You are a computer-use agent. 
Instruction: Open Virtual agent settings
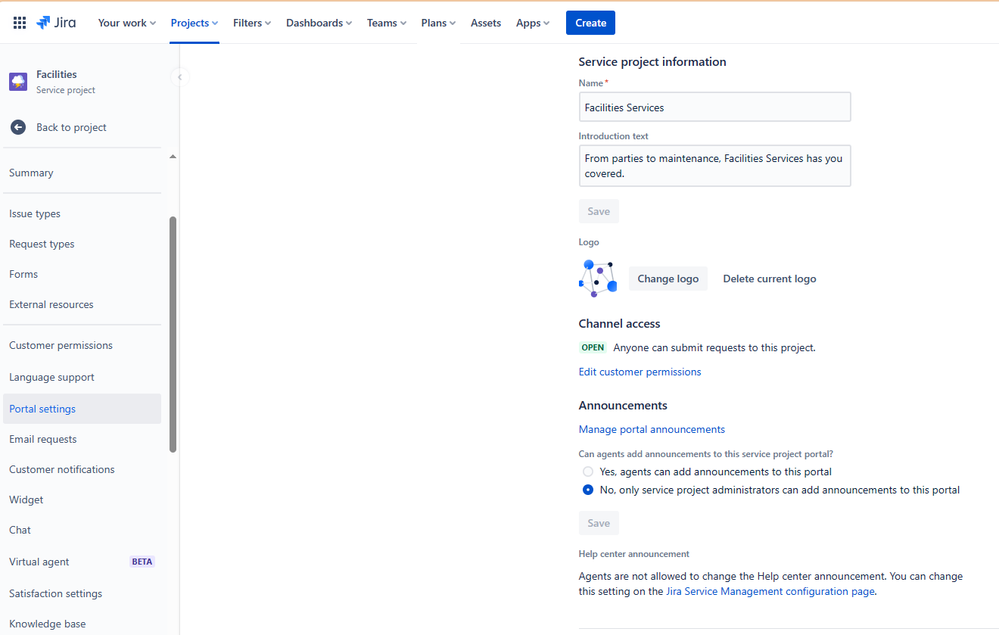coord(82,562)
